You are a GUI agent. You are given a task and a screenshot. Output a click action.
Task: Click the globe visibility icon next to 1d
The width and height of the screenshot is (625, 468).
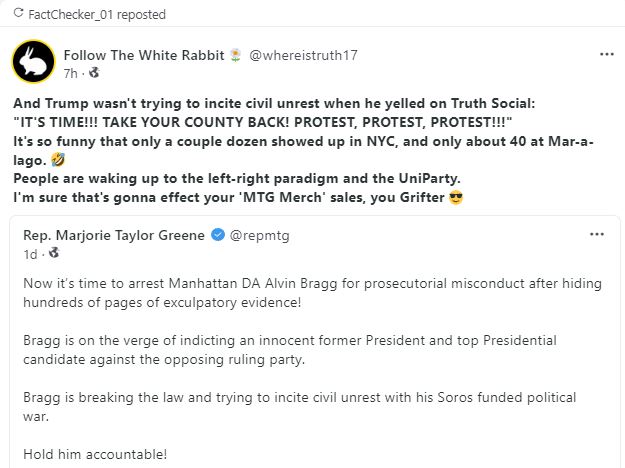(54, 253)
